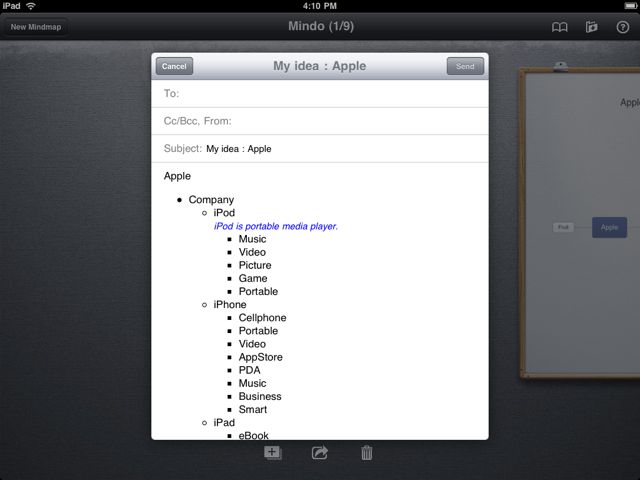Click the blue 'iPod is portable media player.' note
Viewport: 640px width, 480px height.
point(276,226)
